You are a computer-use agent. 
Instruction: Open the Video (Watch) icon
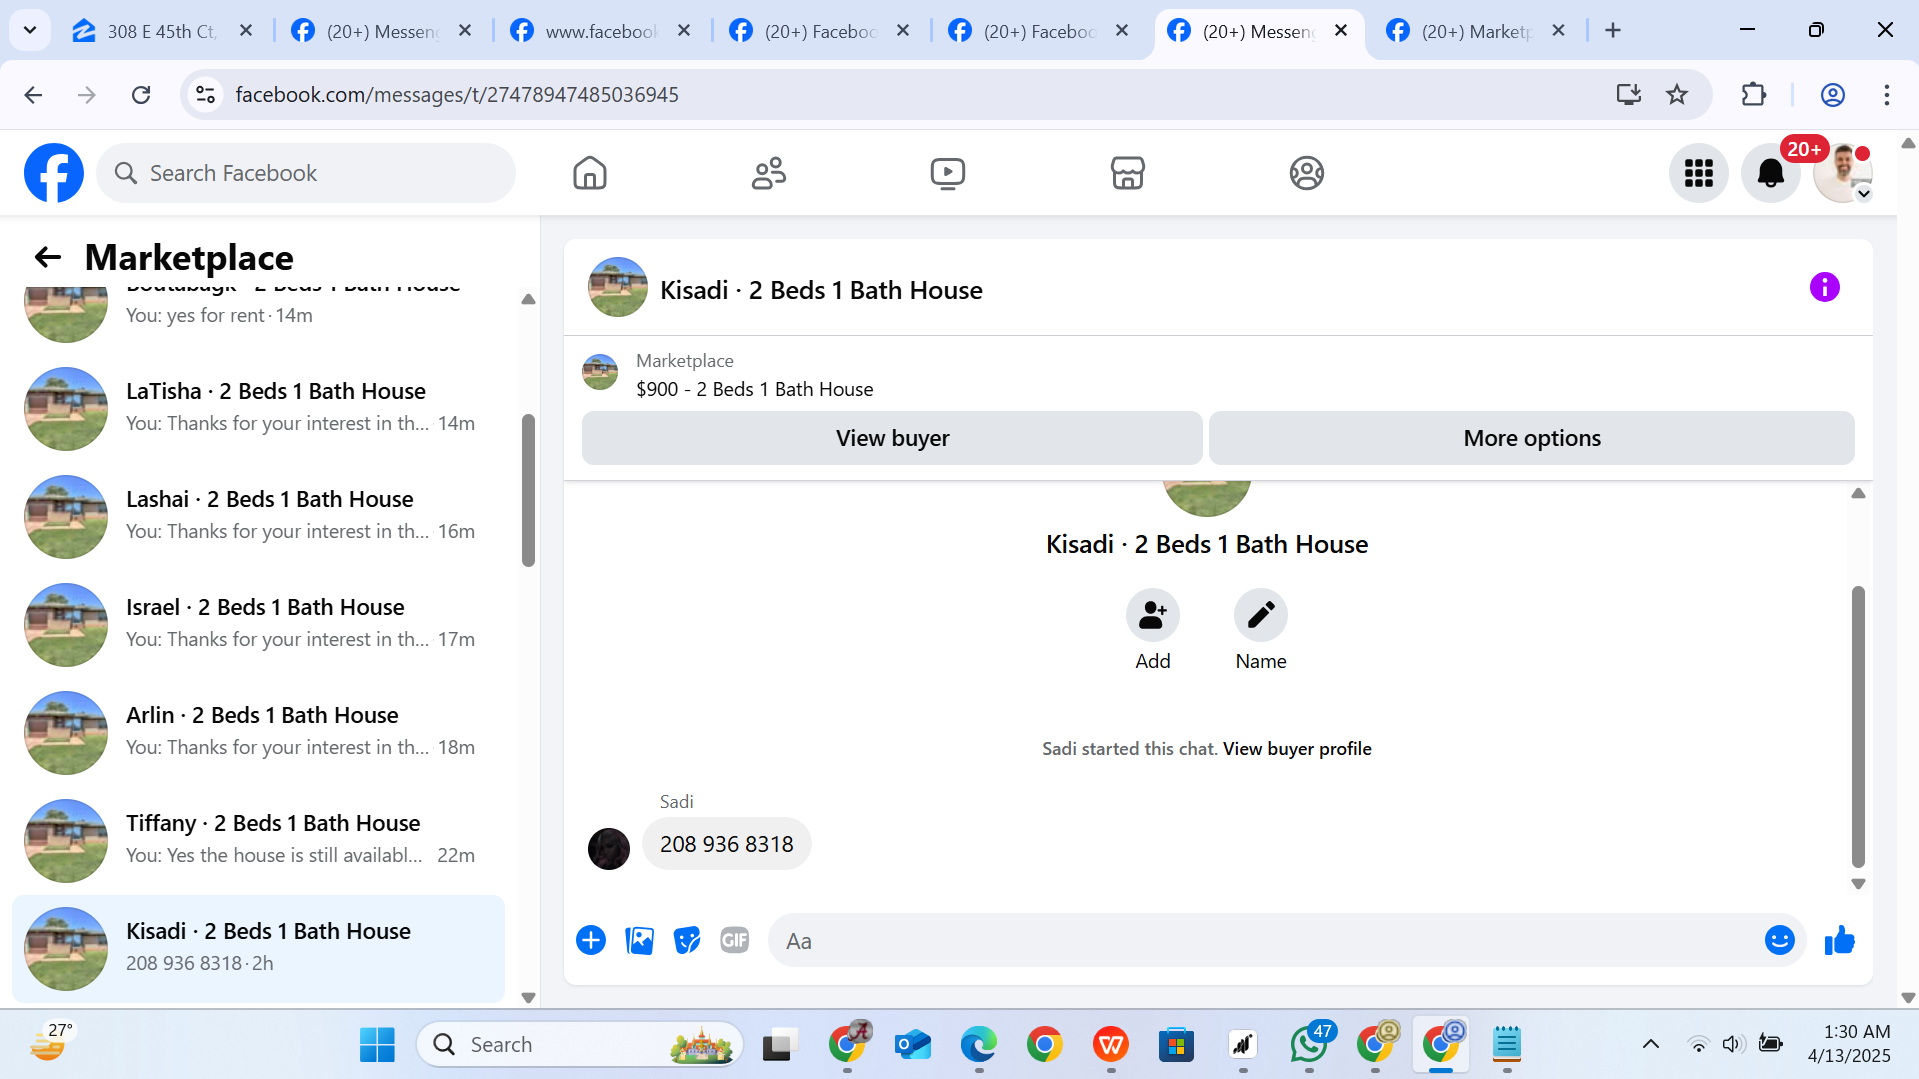pyautogui.click(x=948, y=173)
